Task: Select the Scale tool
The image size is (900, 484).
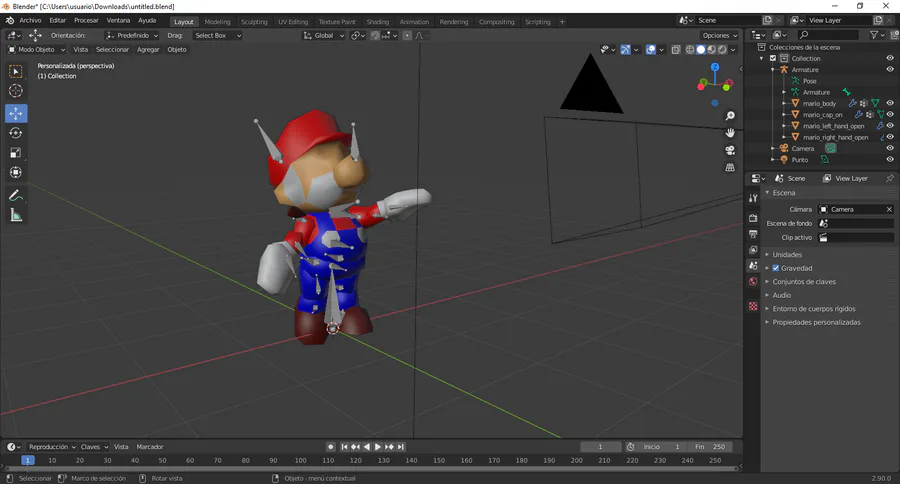Action: coord(15,153)
